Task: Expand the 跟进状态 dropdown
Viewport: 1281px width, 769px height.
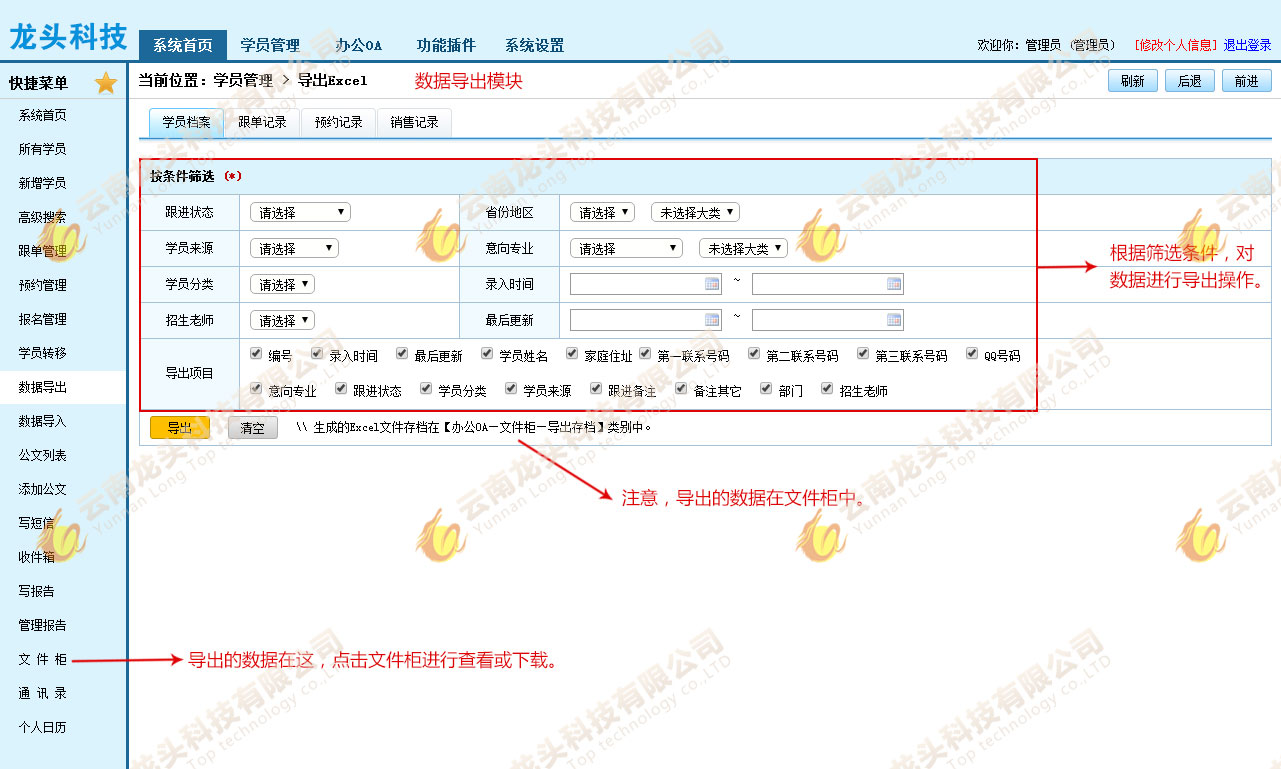Action: point(300,212)
